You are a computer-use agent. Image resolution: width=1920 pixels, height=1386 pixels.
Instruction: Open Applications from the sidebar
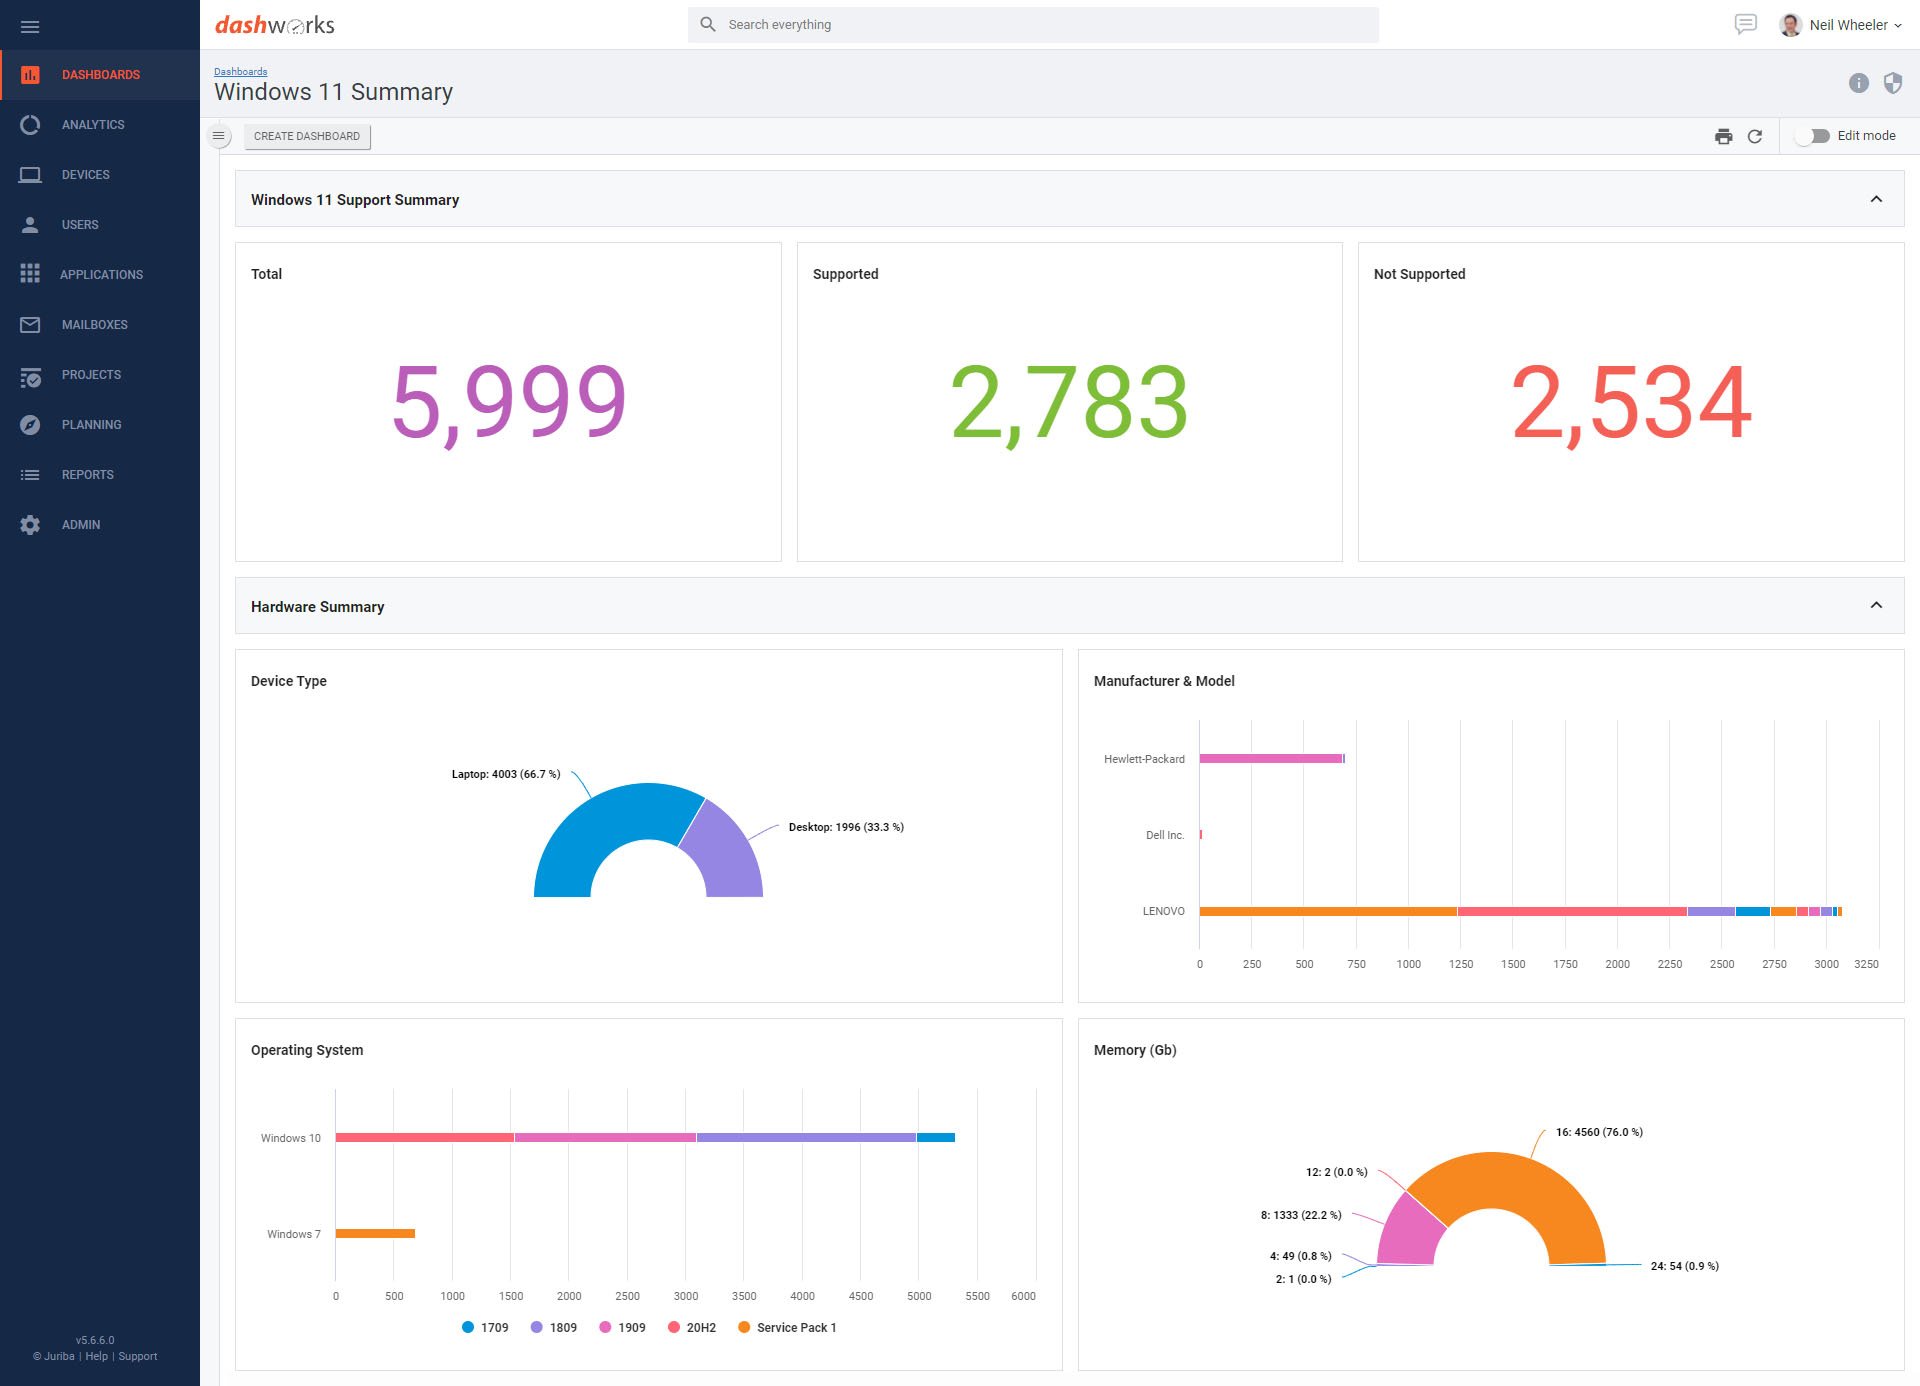point(101,275)
